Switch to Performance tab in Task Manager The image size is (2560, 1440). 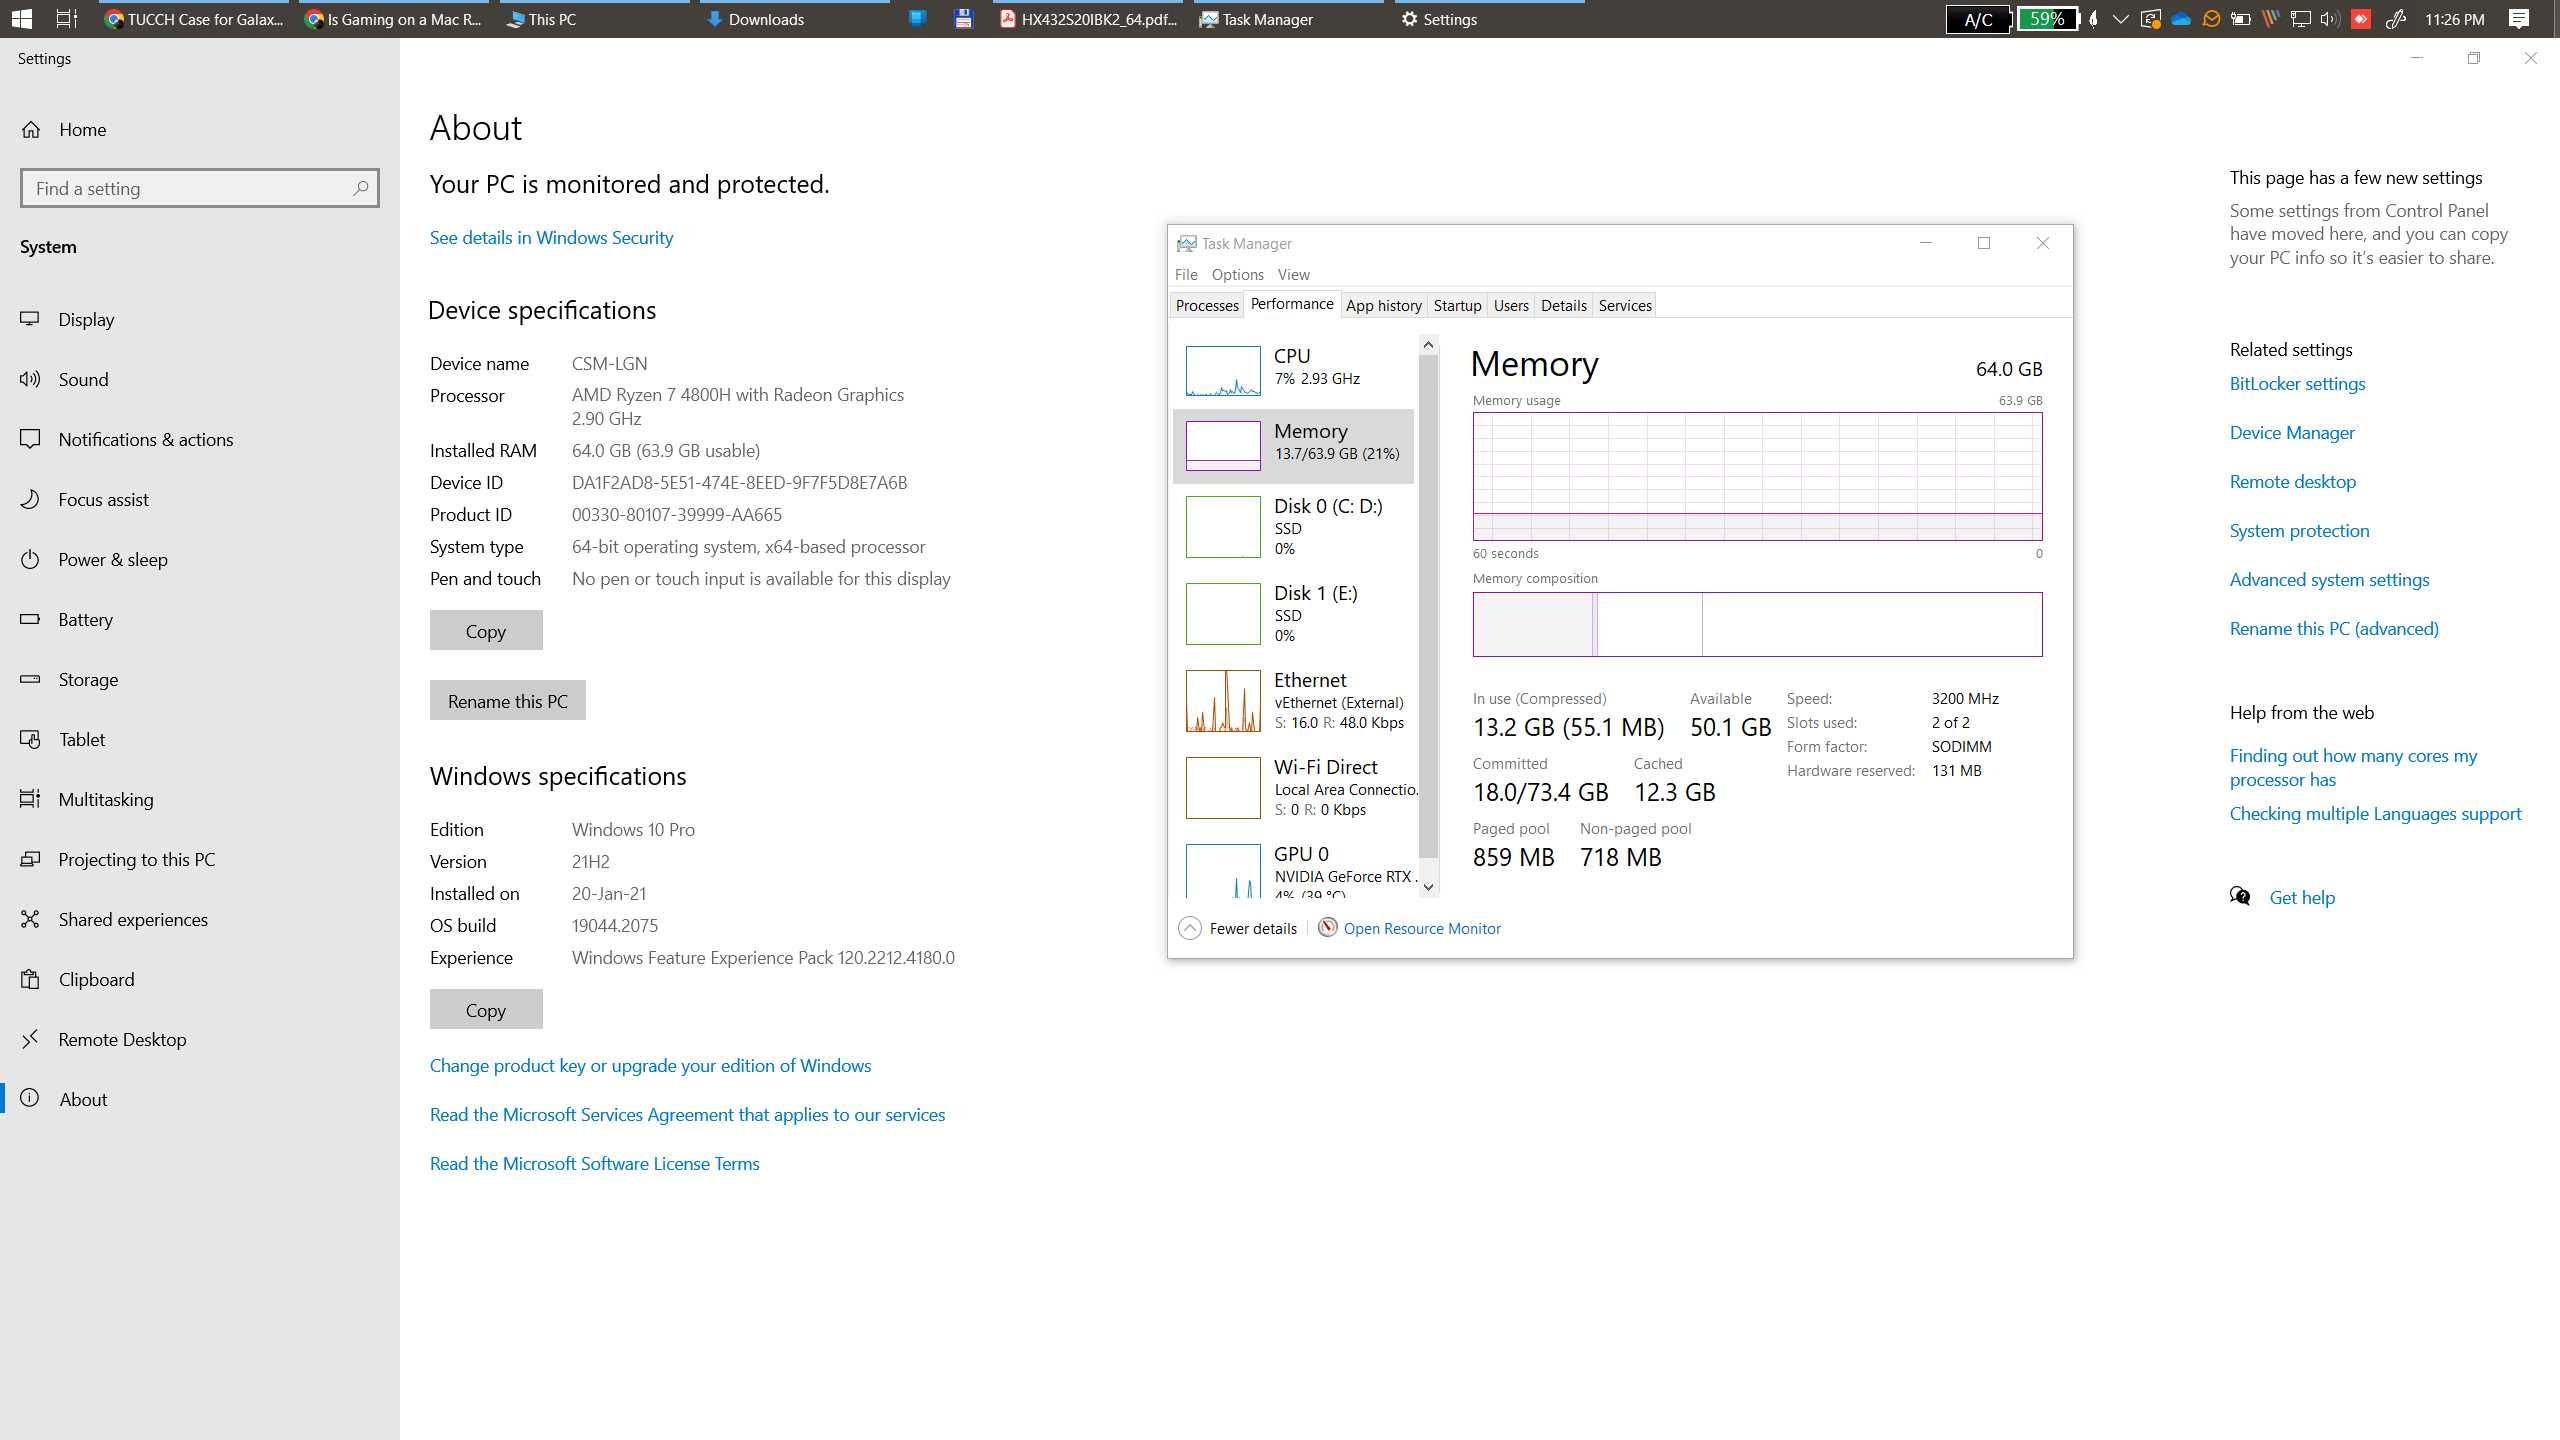[x=1291, y=304]
